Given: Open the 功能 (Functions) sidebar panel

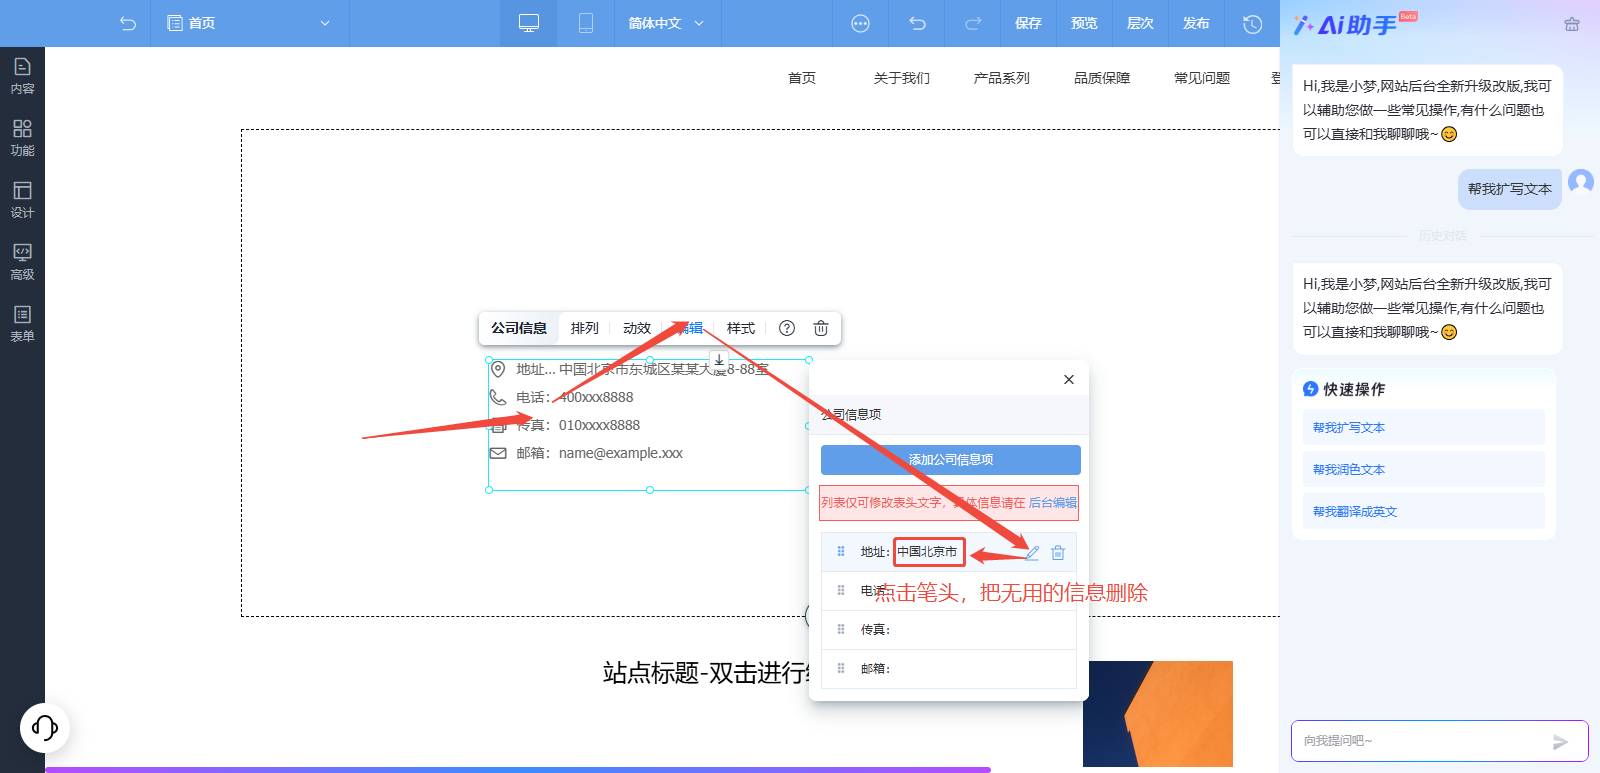Looking at the screenshot, I should click(22, 138).
